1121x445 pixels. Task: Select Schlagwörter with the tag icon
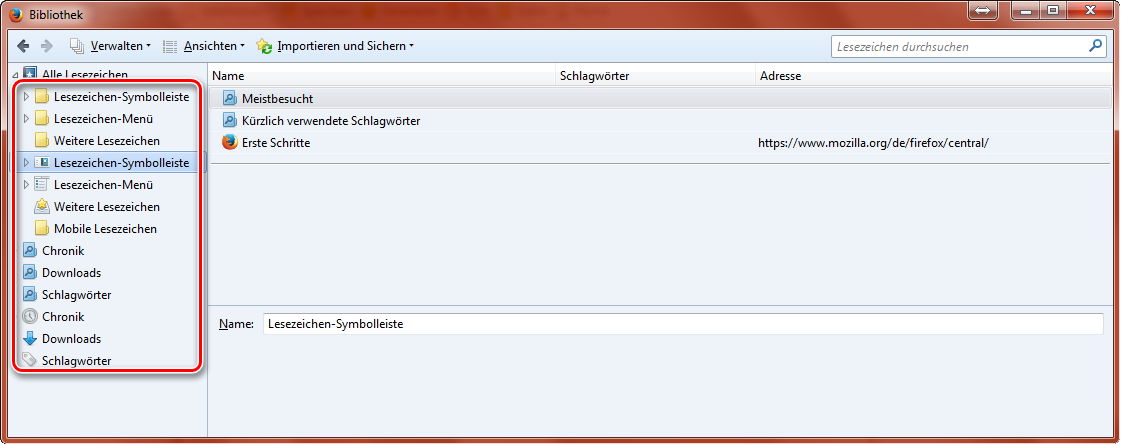(75, 361)
